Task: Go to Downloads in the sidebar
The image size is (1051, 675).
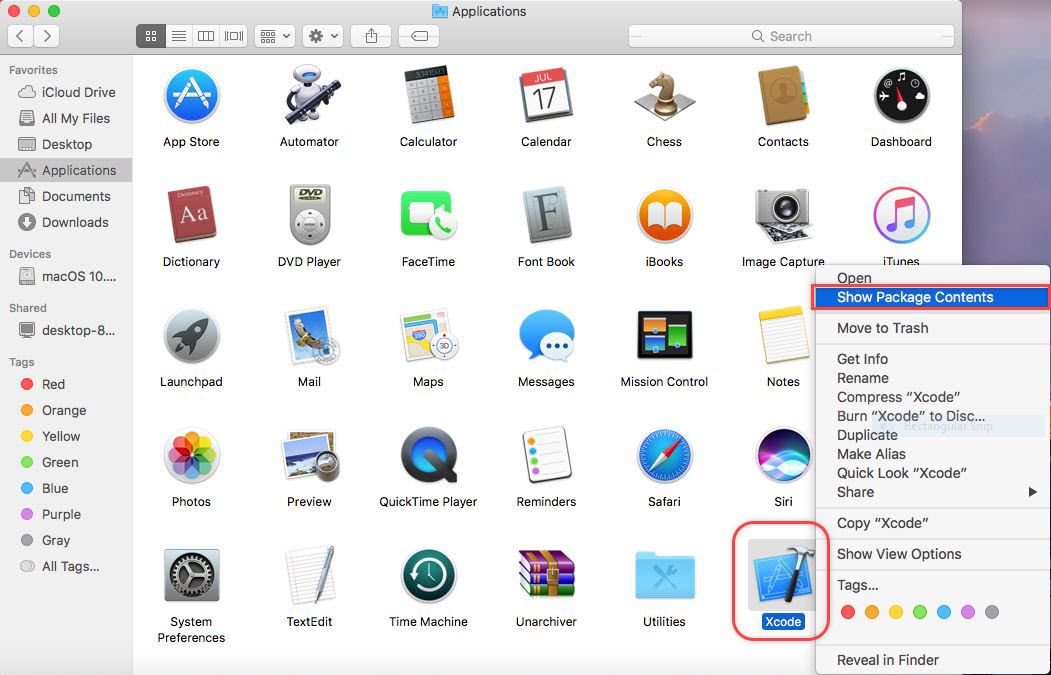Action: point(75,222)
